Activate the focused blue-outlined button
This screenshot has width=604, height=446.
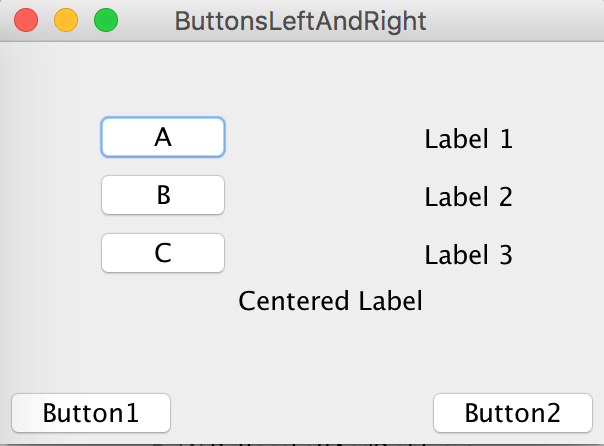click(163, 137)
